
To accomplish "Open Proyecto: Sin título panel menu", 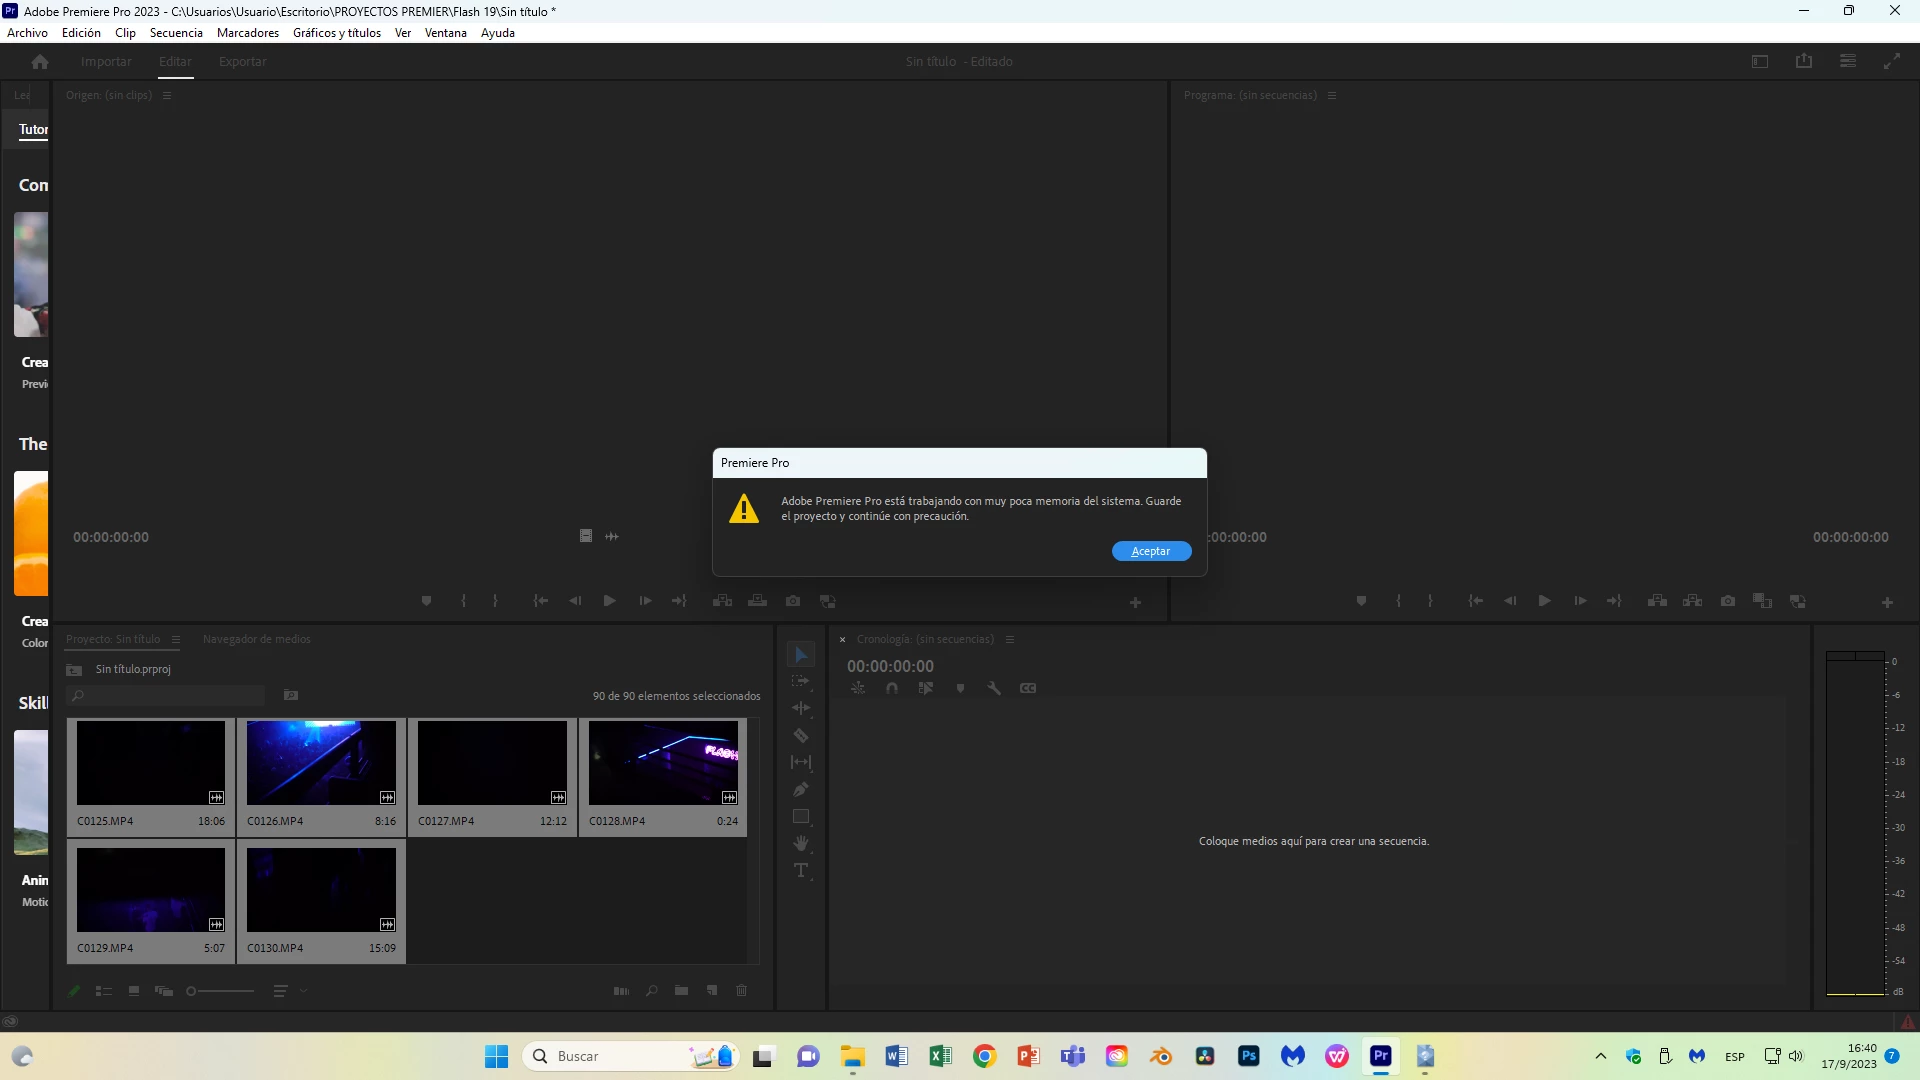I will coord(176,640).
